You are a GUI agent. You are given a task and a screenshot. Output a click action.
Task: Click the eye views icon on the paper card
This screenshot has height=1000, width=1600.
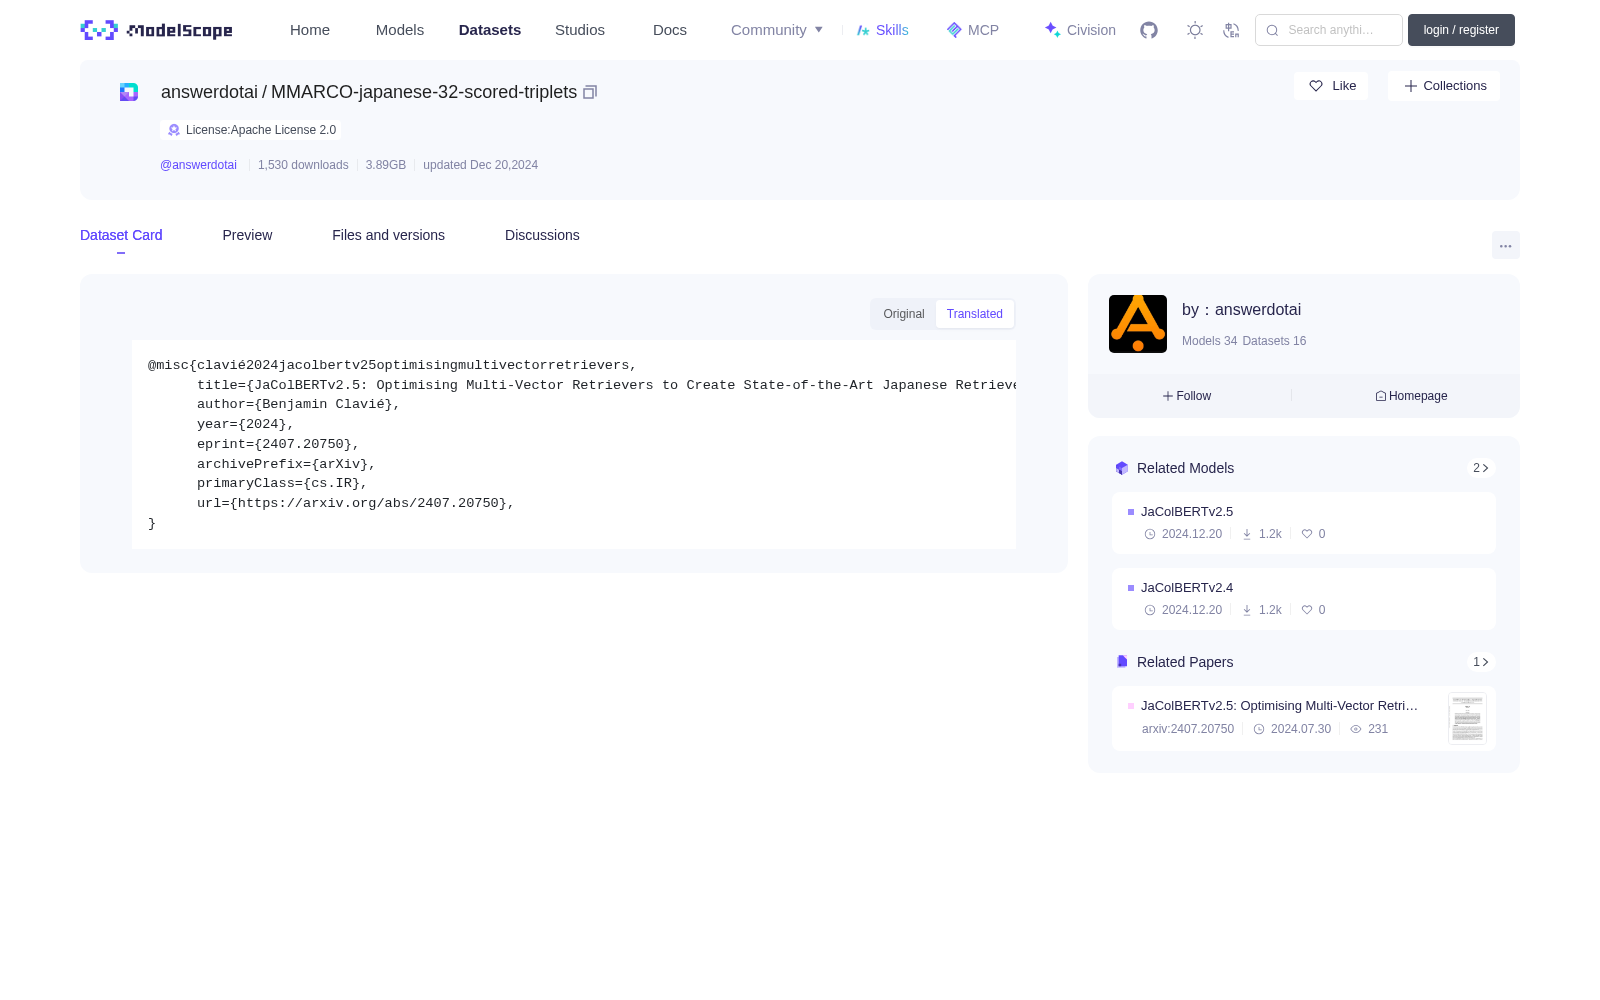pos(1356,729)
